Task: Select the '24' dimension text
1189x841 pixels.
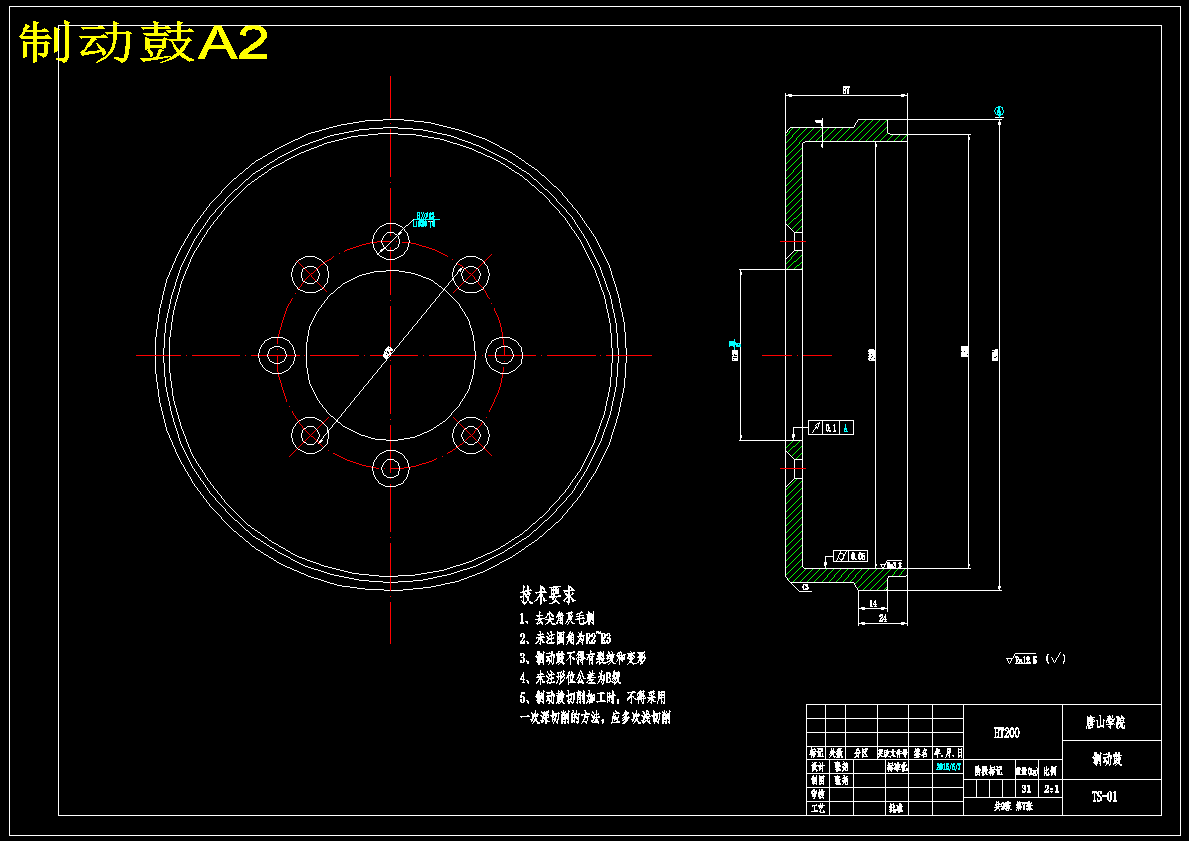Action: (883, 618)
